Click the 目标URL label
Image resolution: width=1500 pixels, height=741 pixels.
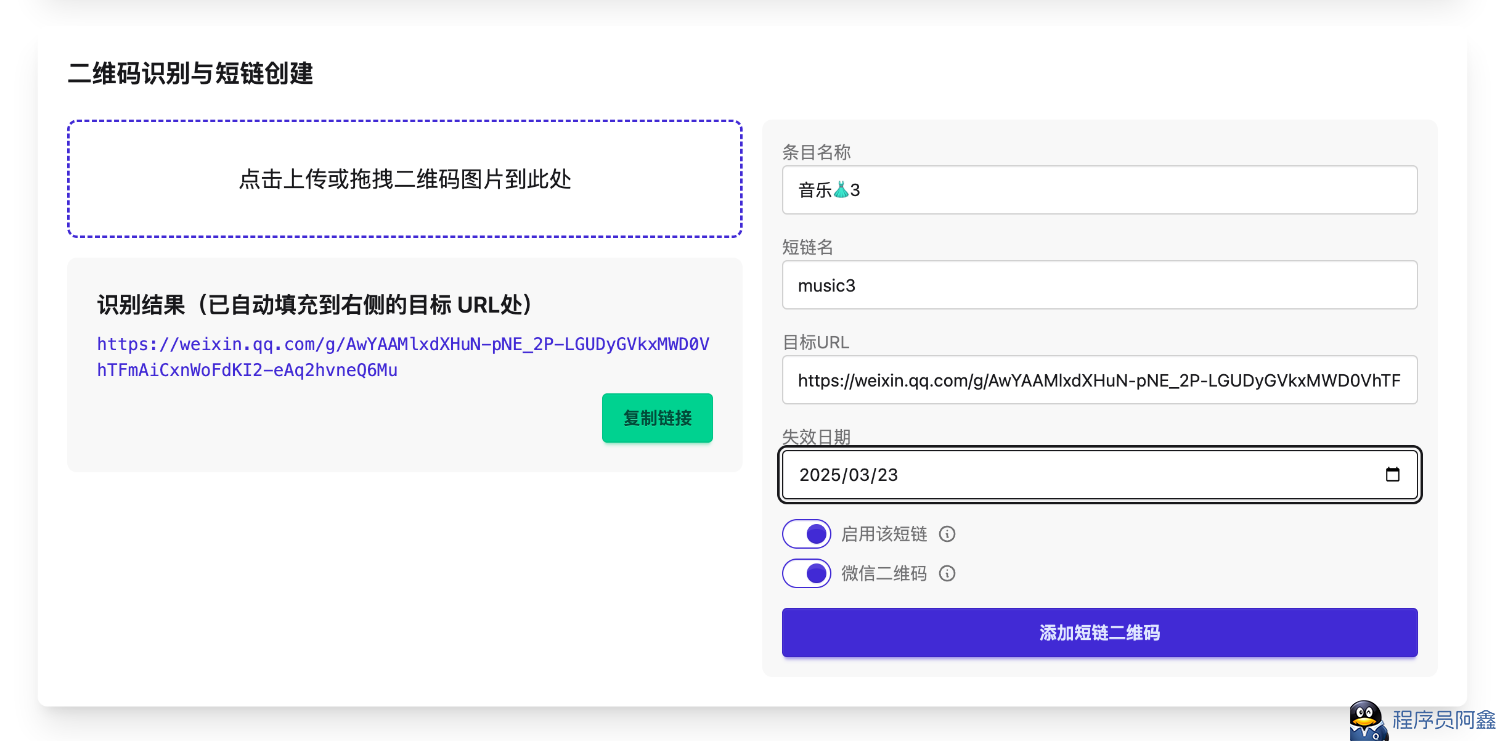(x=815, y=342)
